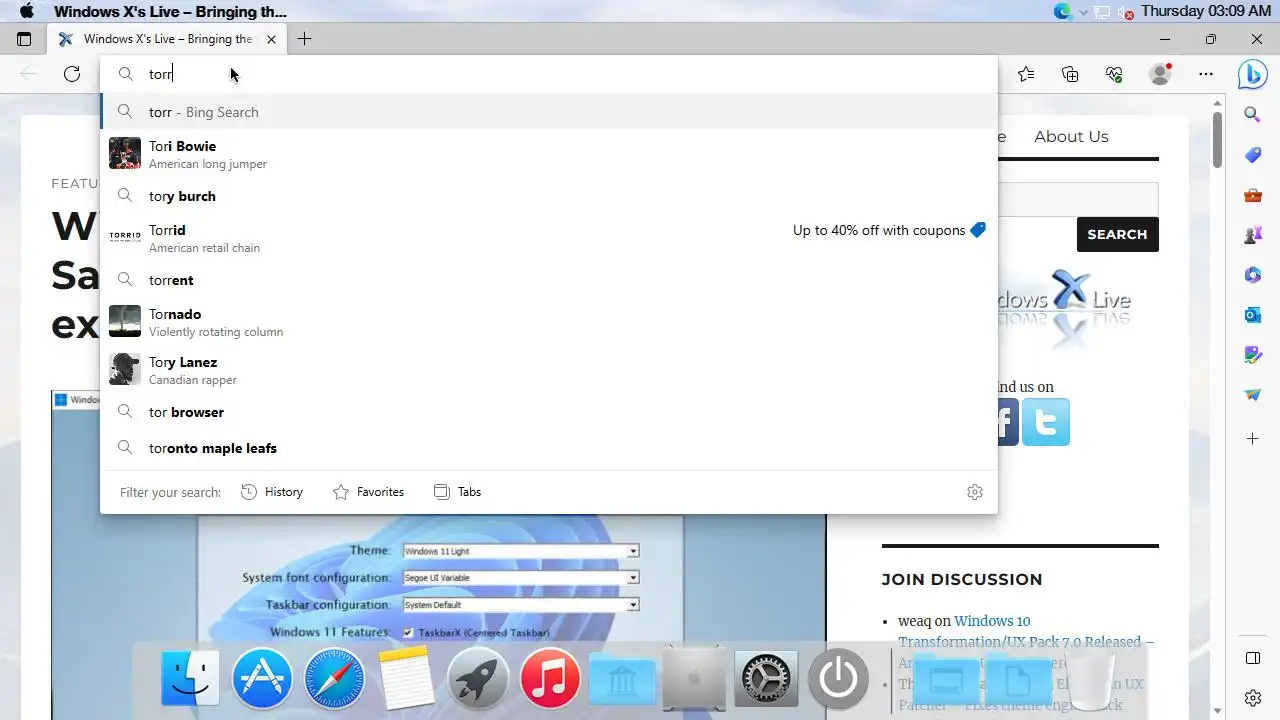Open the Favorites star list icon
Screen dimensions: 1280x720
(x=1026, y=74)
